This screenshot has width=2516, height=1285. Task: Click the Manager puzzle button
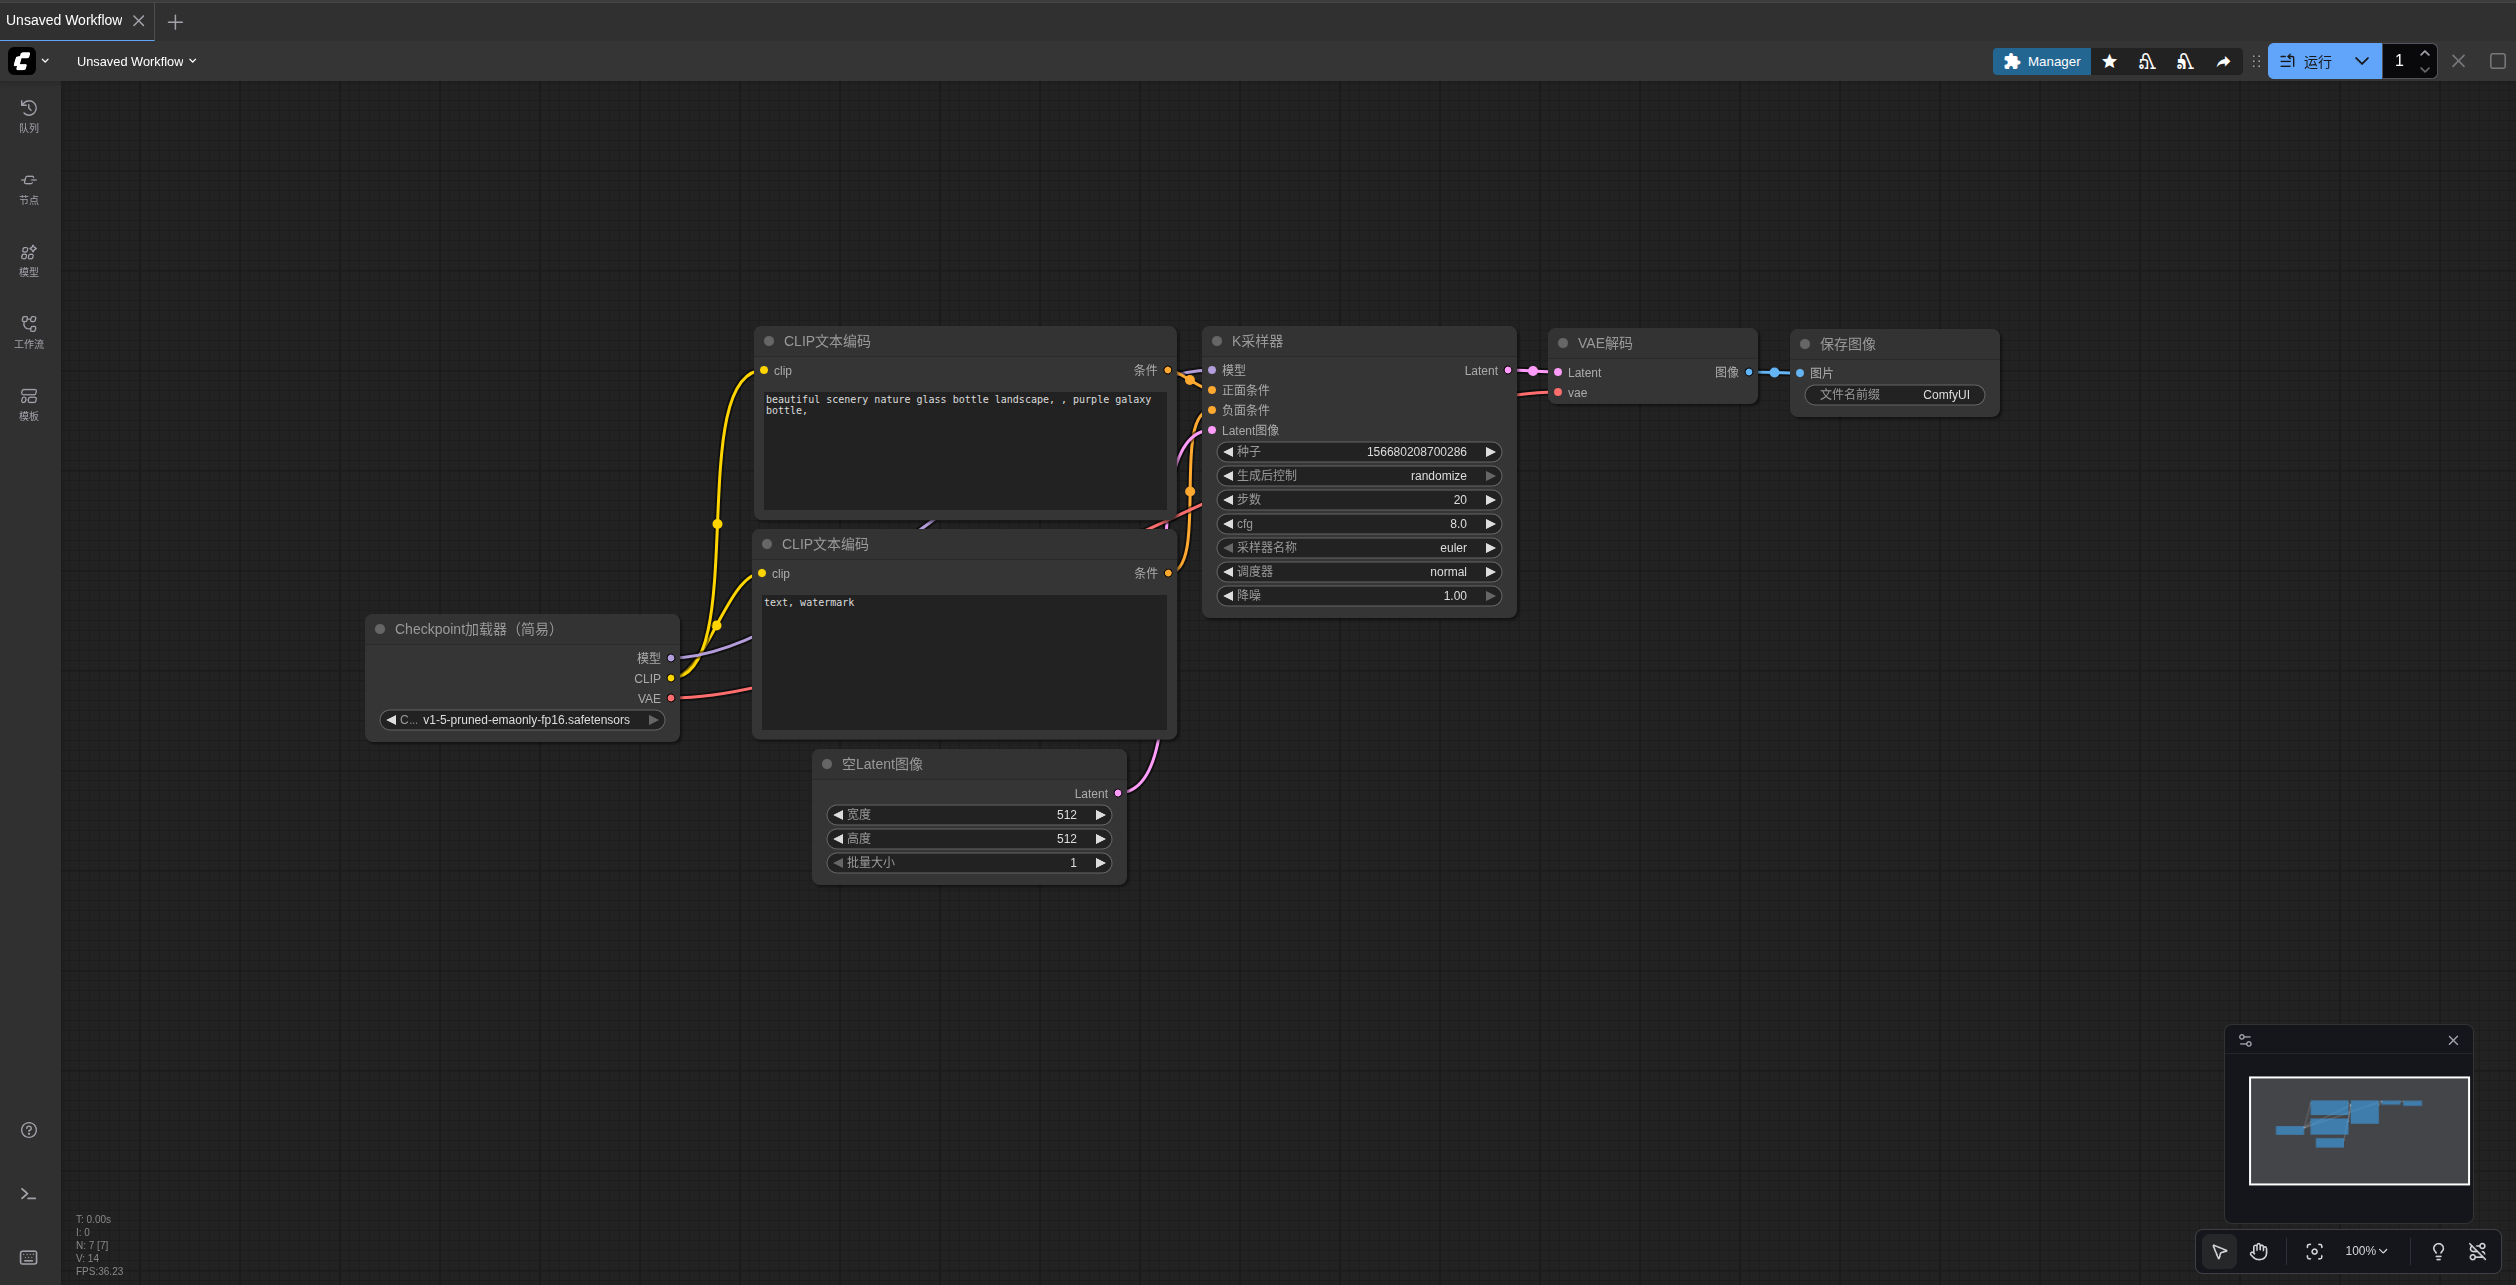[2041, 61]
